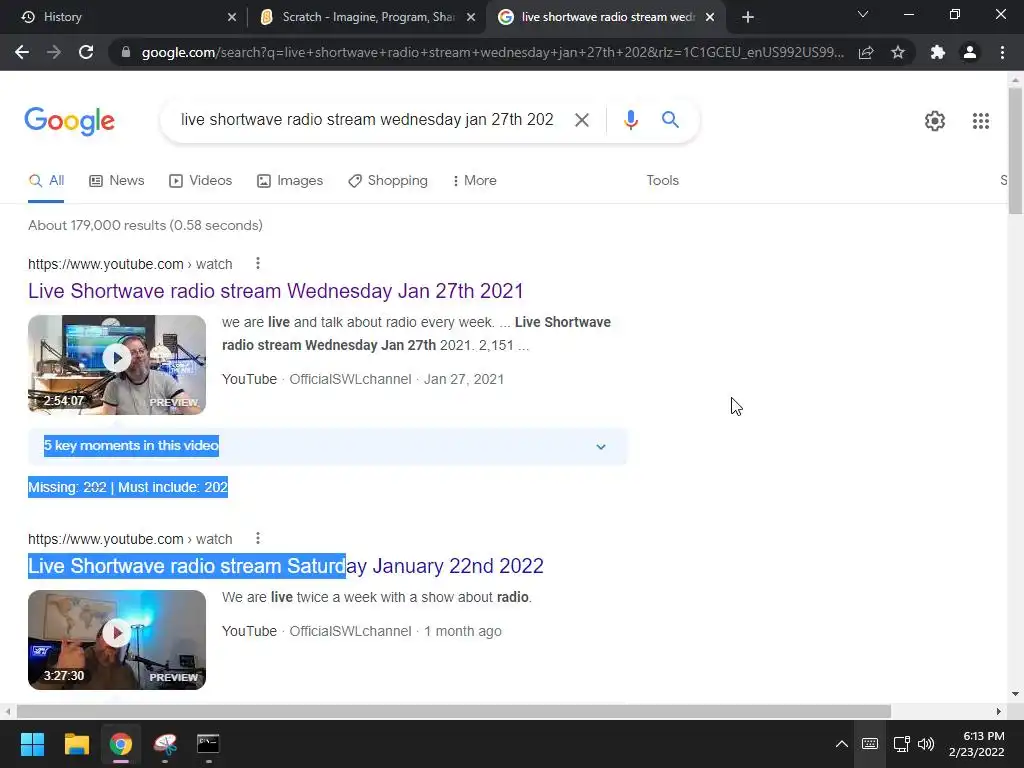The height and width of the screenshot is (768, 1024).
Task: Open options for first YouTube result
Action: tap(258, 263)
